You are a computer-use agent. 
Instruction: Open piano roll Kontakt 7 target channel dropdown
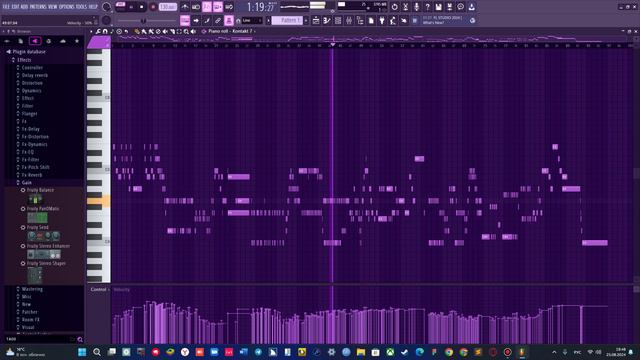point(230,31)
